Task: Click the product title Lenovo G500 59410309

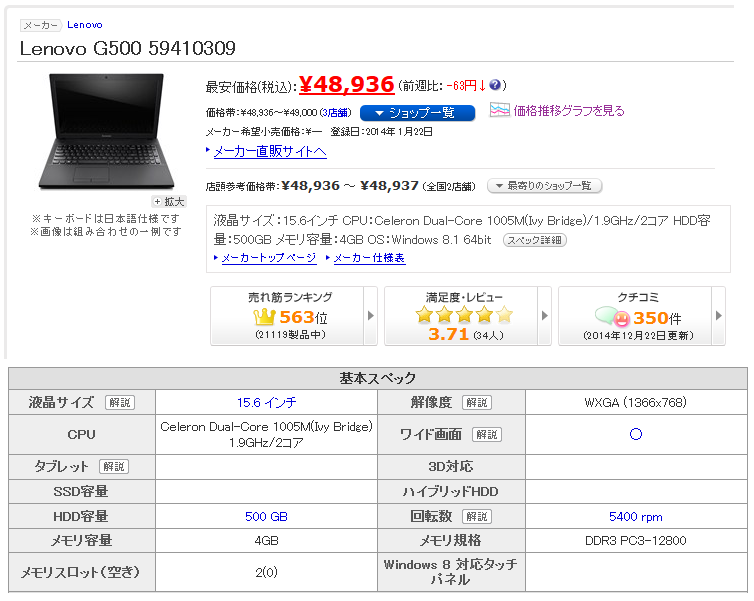Action: coord(127,48)
